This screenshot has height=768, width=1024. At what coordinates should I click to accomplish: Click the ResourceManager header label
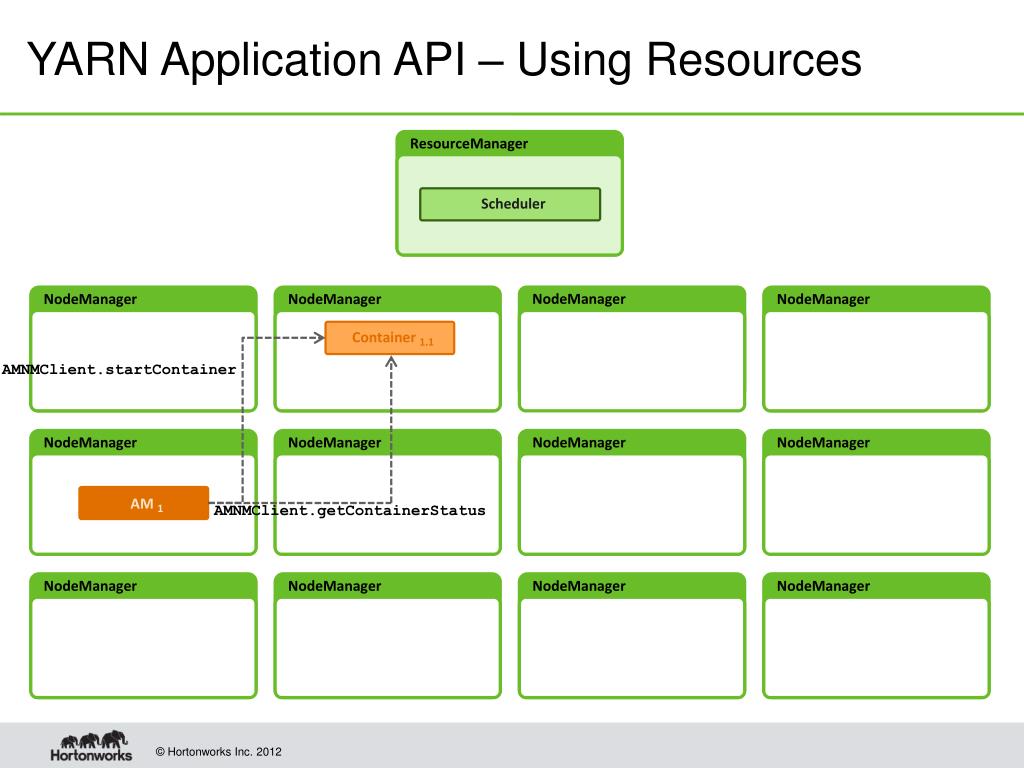(469, 144)
